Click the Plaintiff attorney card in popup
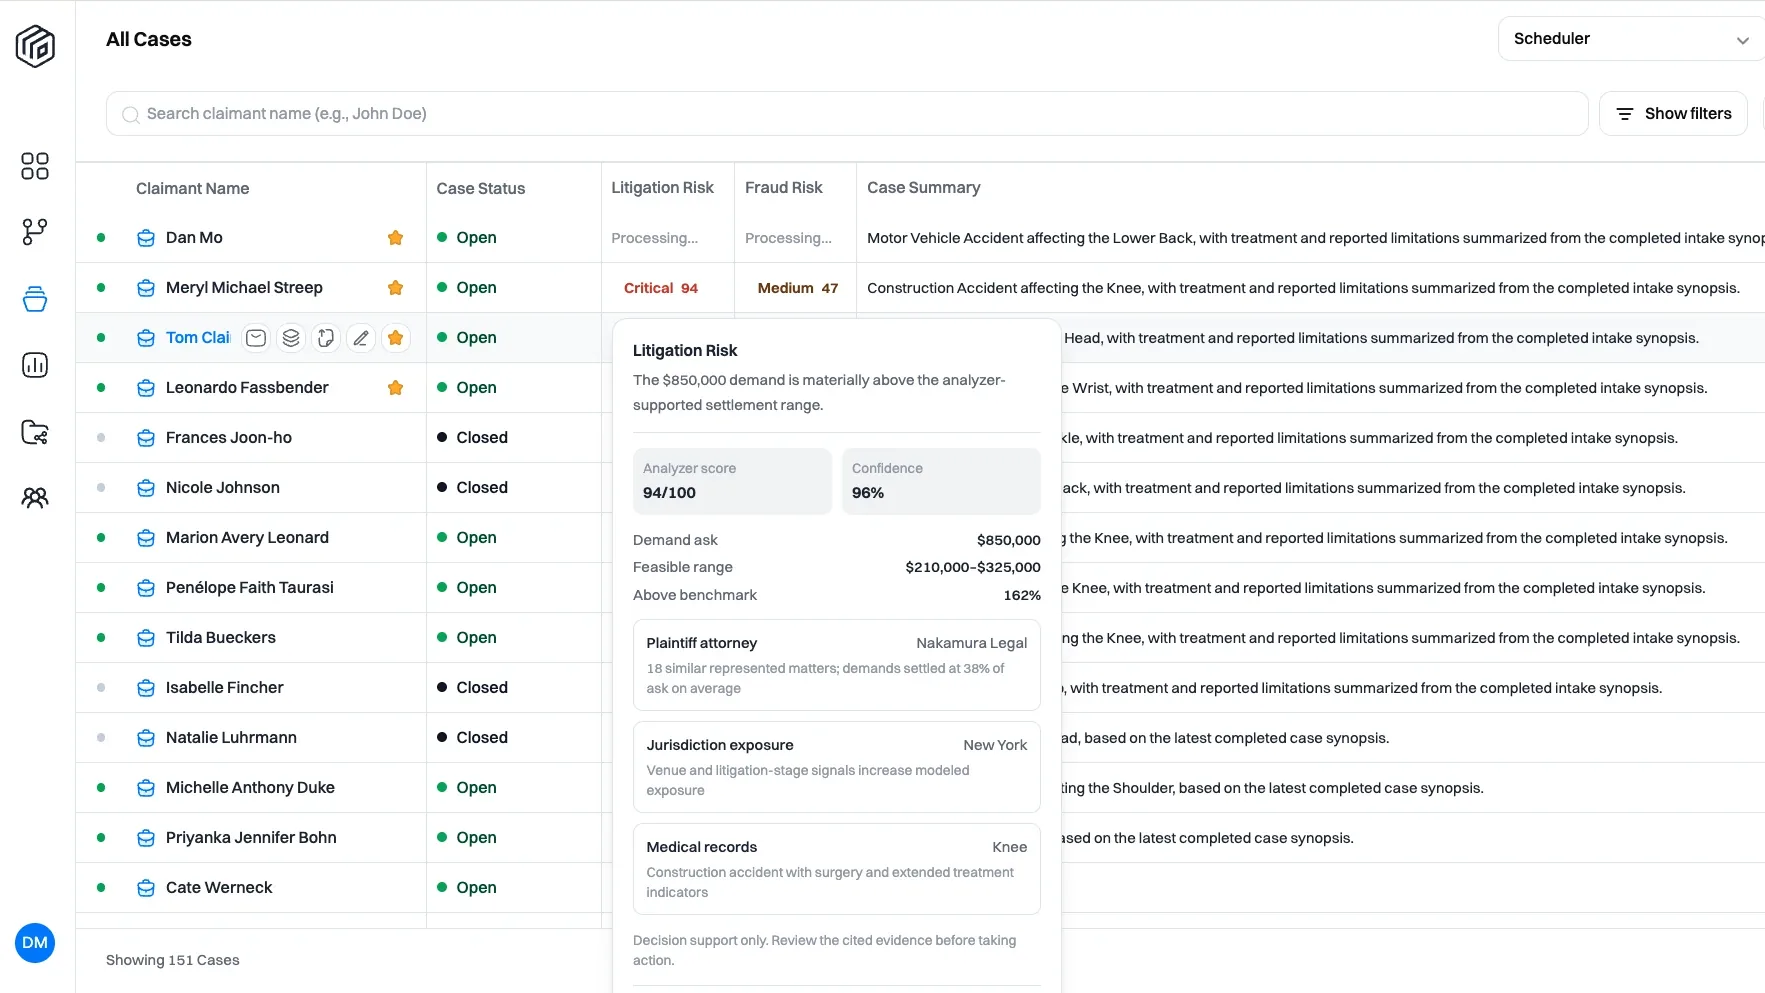 (837, 665)
